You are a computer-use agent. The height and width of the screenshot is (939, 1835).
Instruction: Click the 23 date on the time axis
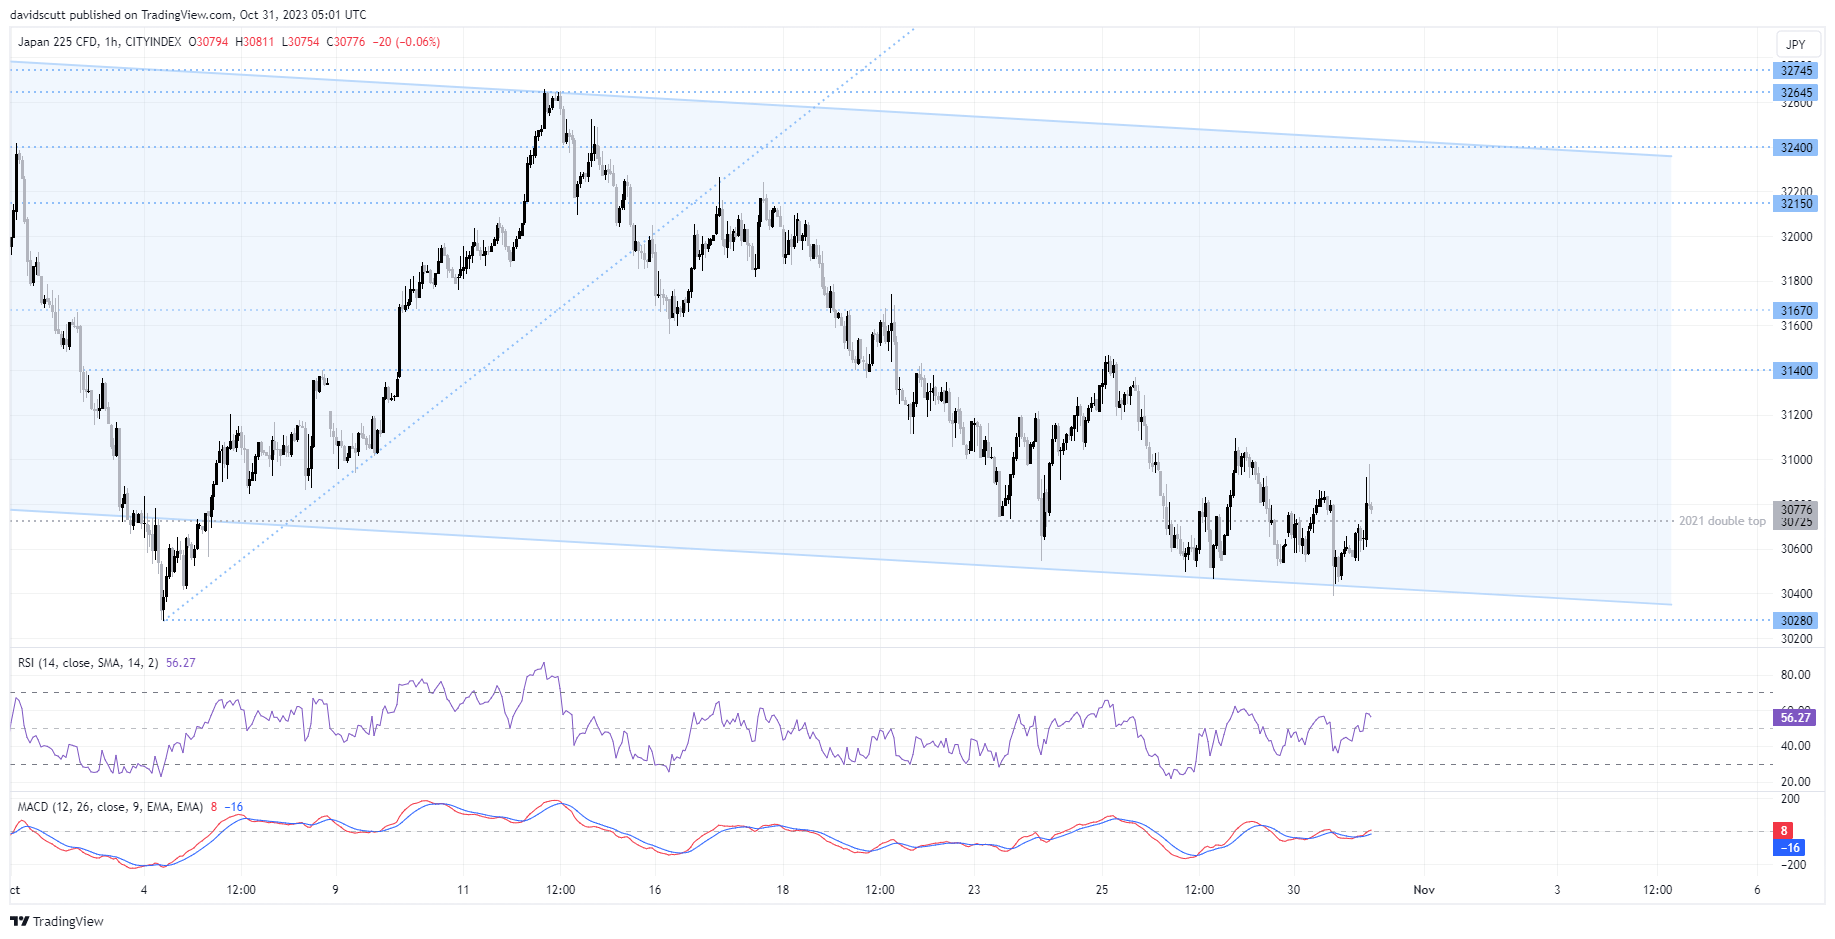pos(974,890)
